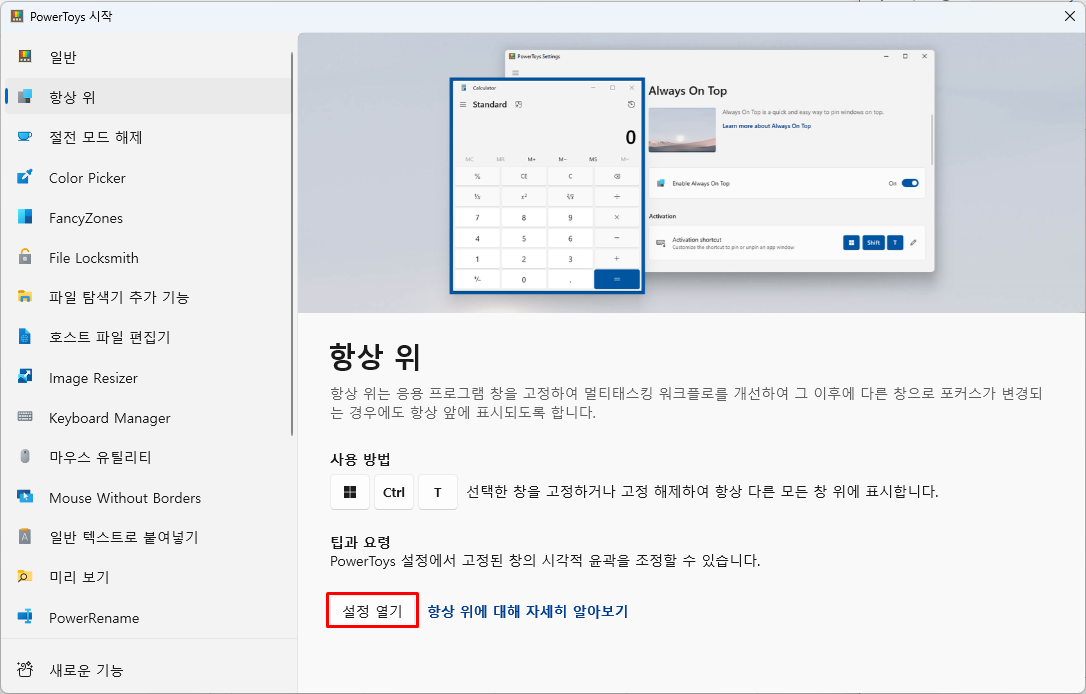The width and height of the screenshot is (1086, 694).
Task: Click the 호스트 파일 편집기 document icon
Action: click(x=25, y=337)
